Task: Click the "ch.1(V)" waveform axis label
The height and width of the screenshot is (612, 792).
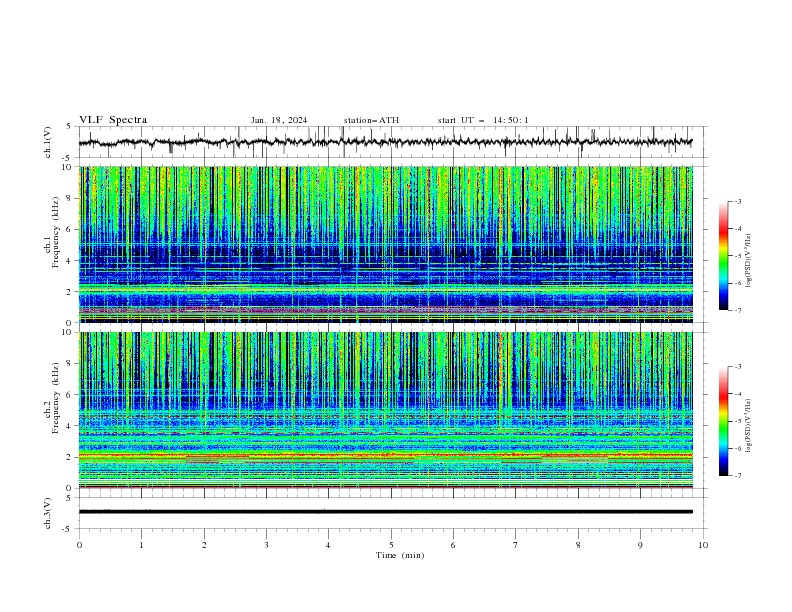Action: point(48,142)
